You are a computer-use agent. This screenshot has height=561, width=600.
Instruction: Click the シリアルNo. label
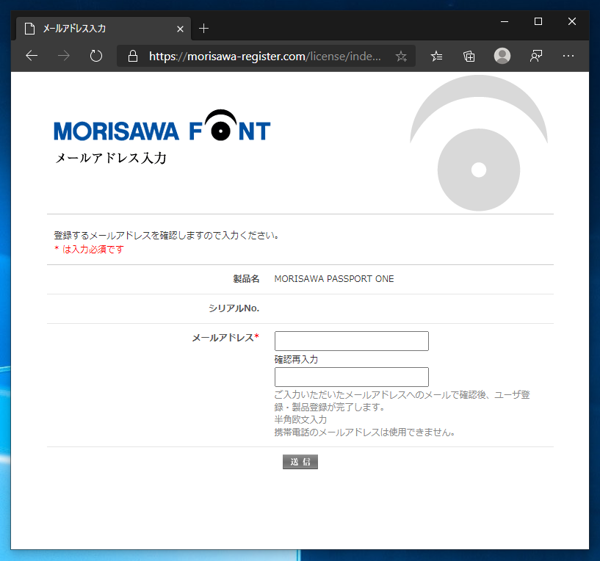234,308
